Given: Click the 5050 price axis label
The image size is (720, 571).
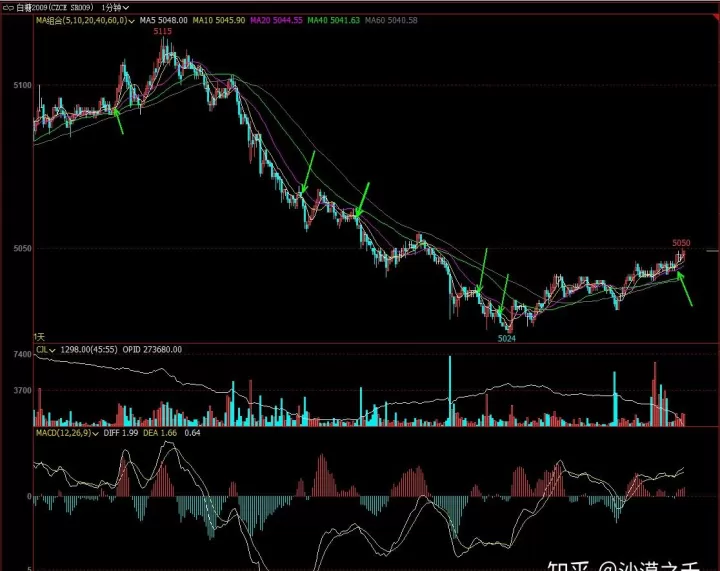Looking at the screenshot, I should tap(22, 248).
